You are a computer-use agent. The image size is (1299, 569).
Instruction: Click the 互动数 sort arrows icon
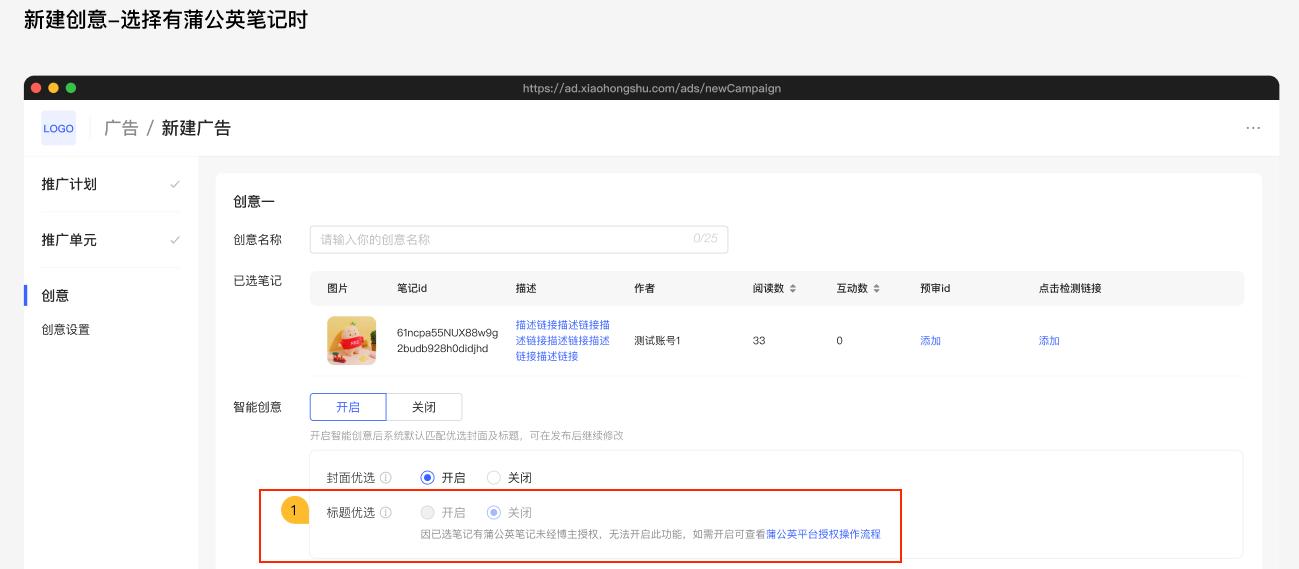pyautogui.click(x=877, y=289)
